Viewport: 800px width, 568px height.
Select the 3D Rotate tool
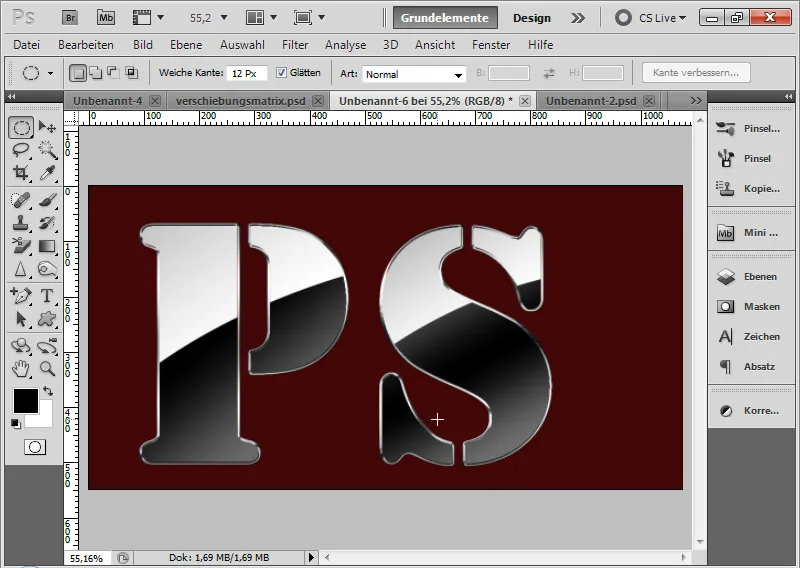(21, 346)
